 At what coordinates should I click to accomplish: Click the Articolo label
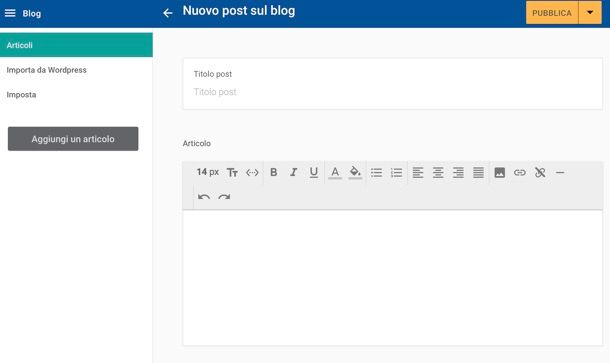pos(196,143)
